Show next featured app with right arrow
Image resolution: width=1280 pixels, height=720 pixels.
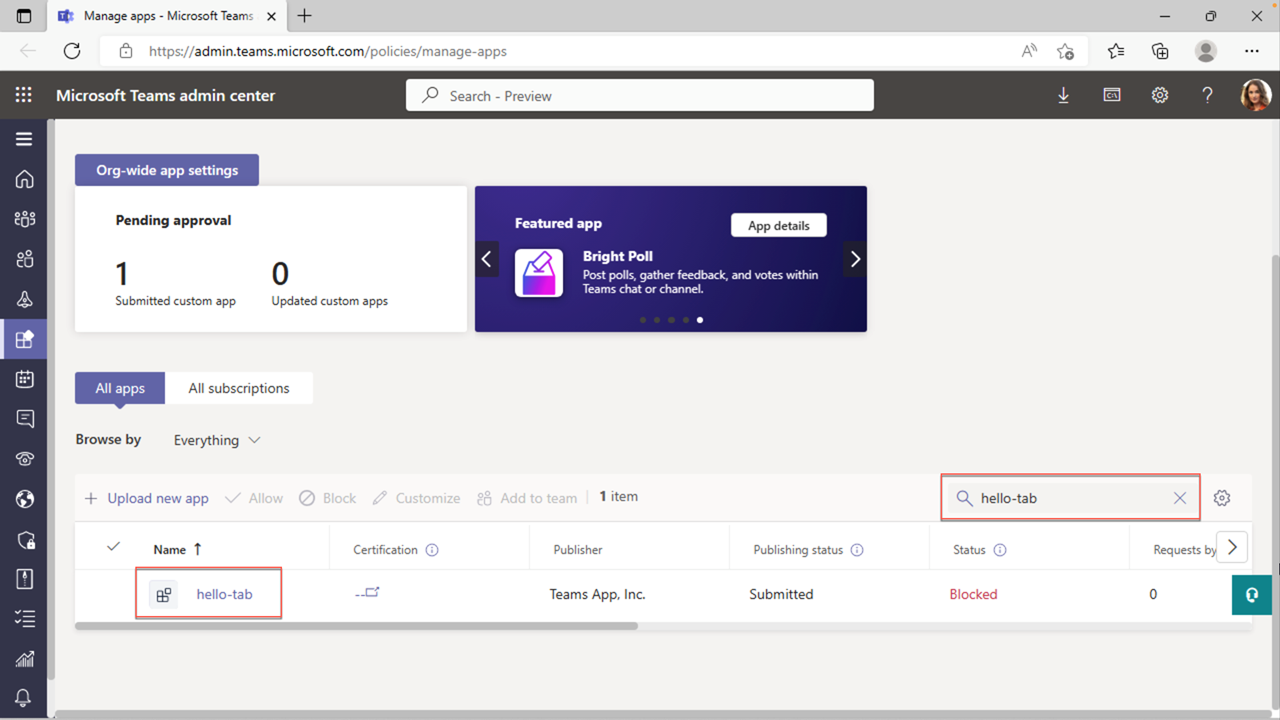click(855, 259)
